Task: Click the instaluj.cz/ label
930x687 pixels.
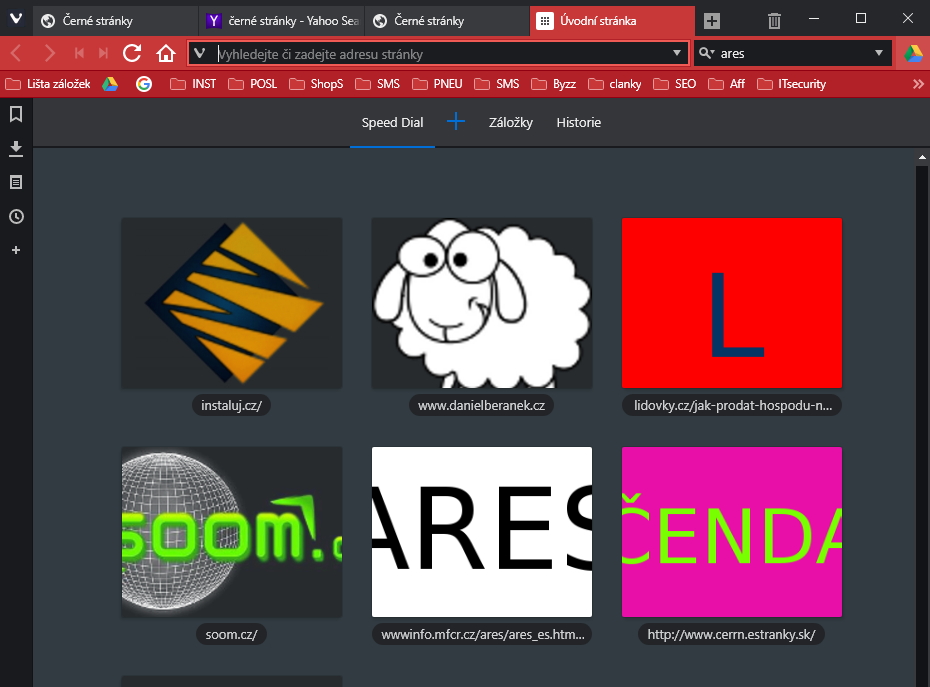Action: point(231,405)
